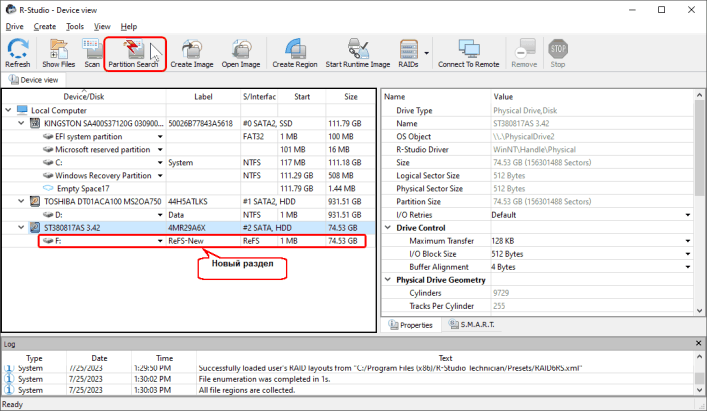Screen dimensions: 707x411
Task: Close the Log panel
Action: (698, 343)
